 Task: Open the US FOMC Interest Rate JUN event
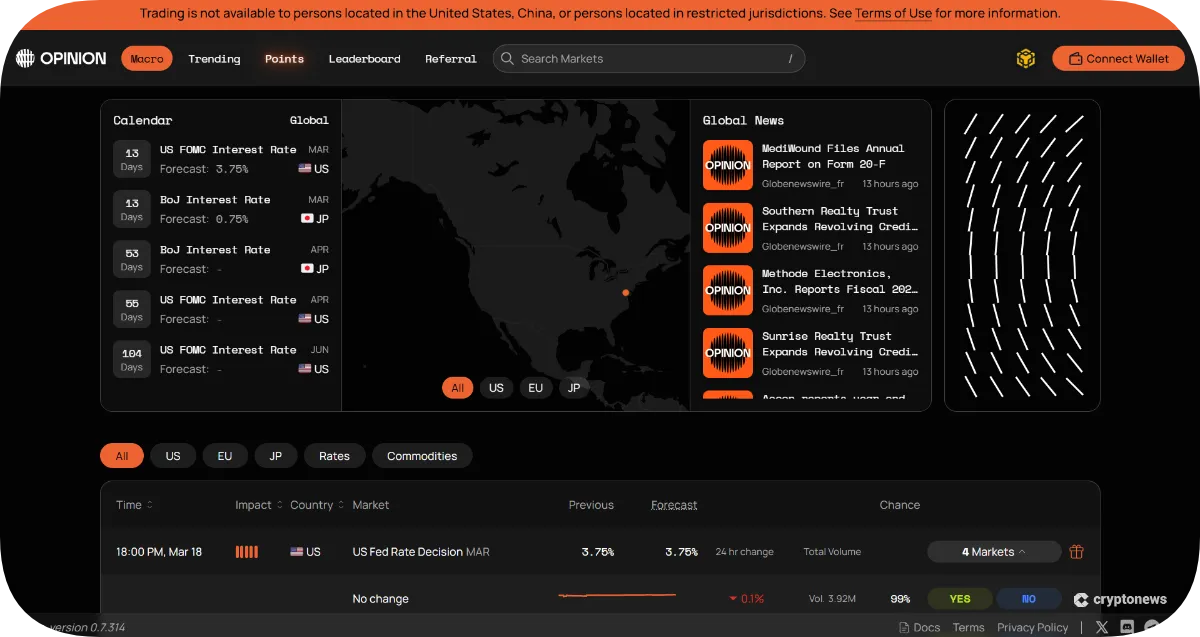221,359
